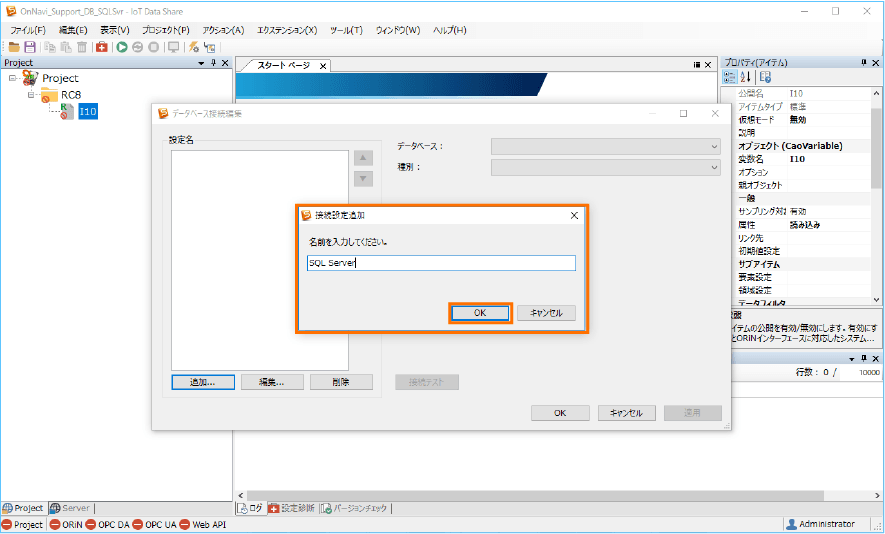Click the Monitor screen toolbar icon

point(174,47)
